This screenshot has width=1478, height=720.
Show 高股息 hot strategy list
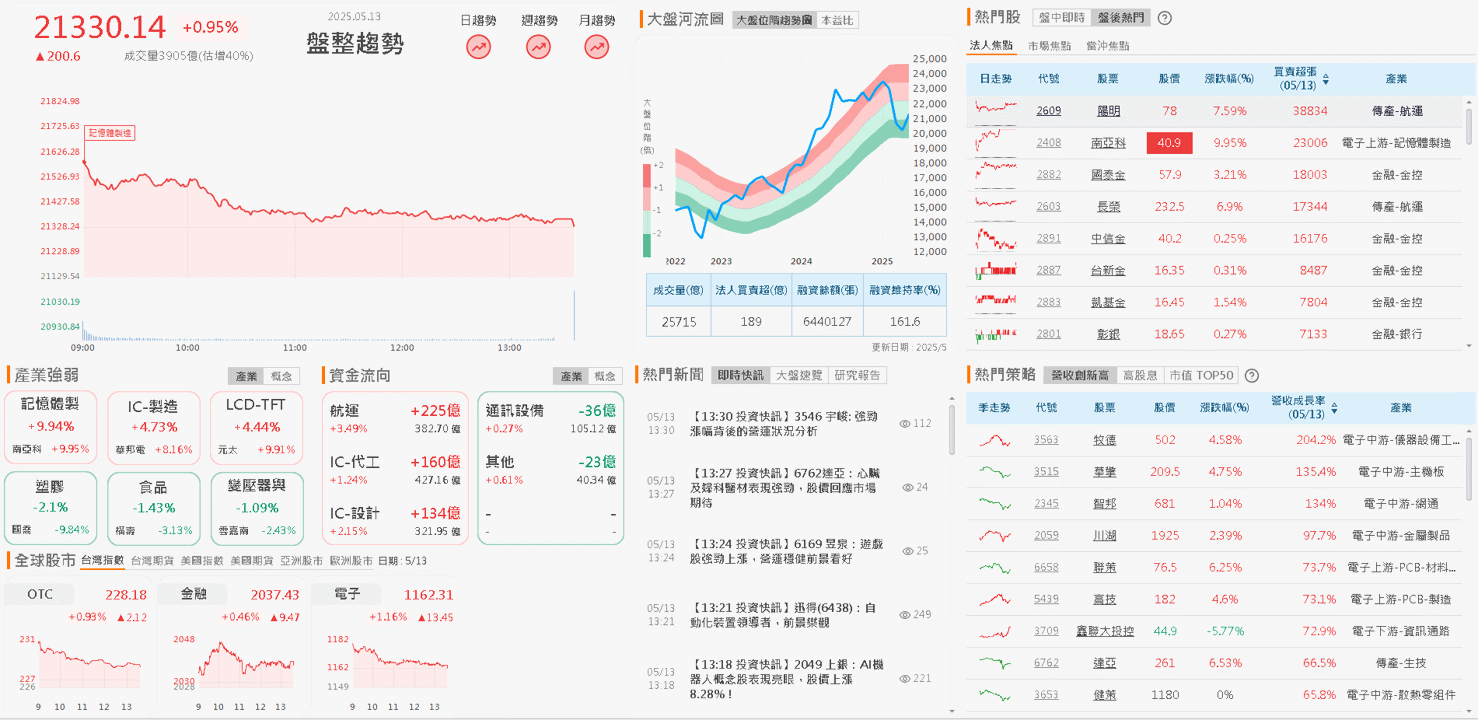pyautogui.click(x=1140, y=376)
